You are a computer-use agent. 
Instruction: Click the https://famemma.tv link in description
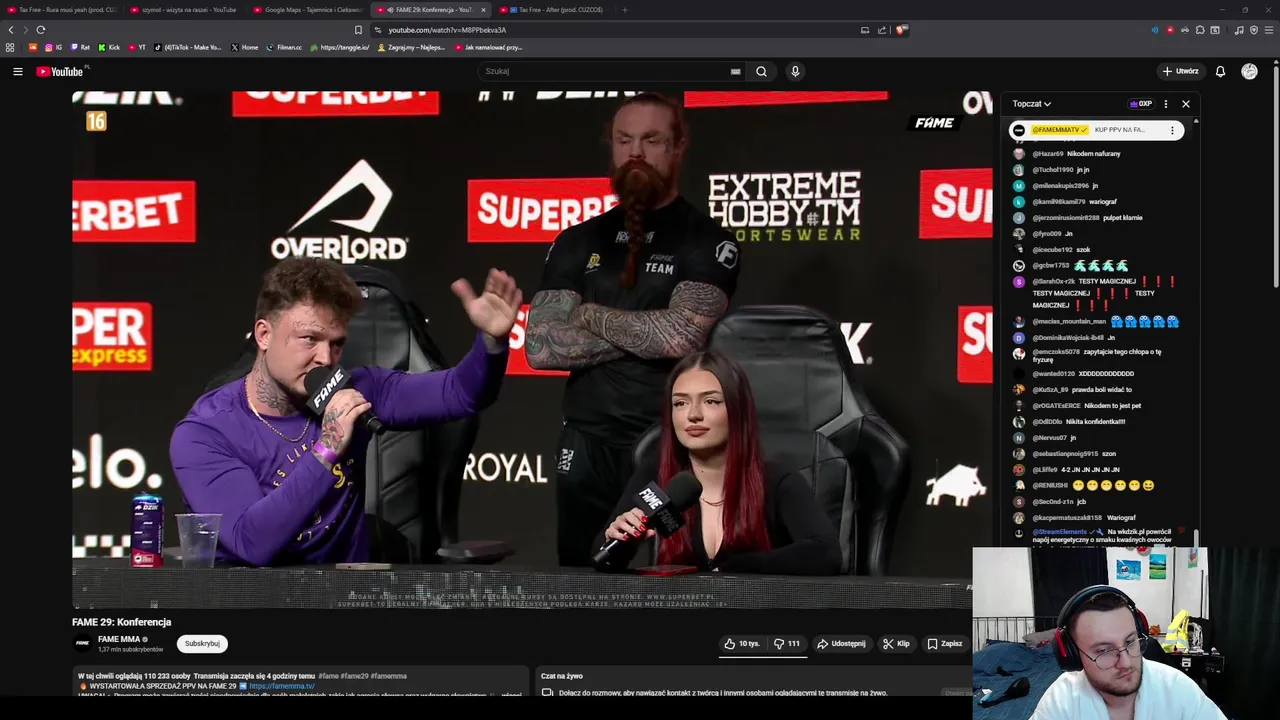coord(282,686)
